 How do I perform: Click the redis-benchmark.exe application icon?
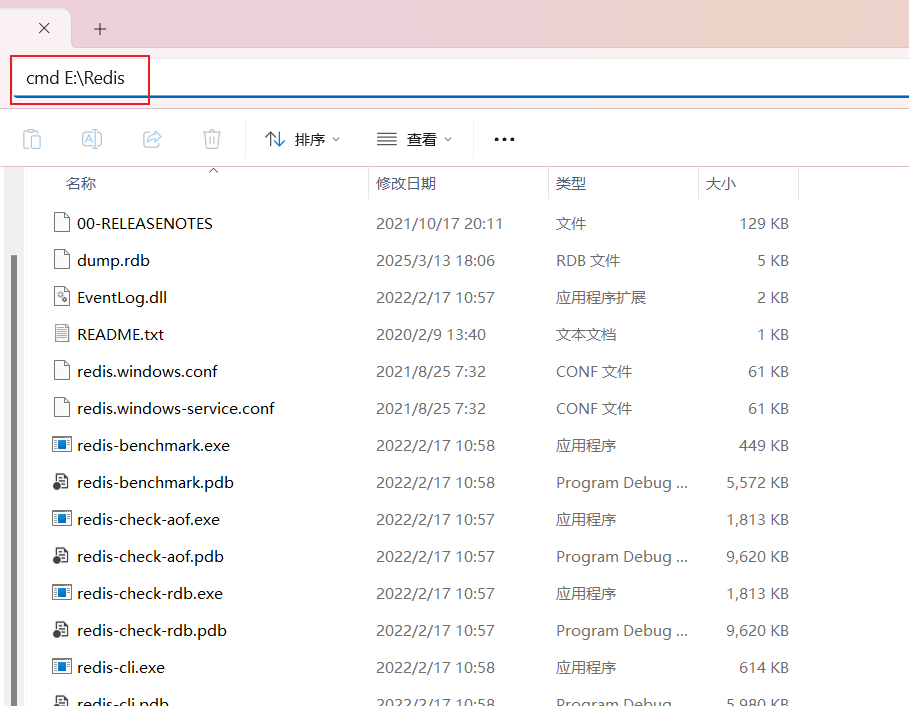tap(62, 444)
